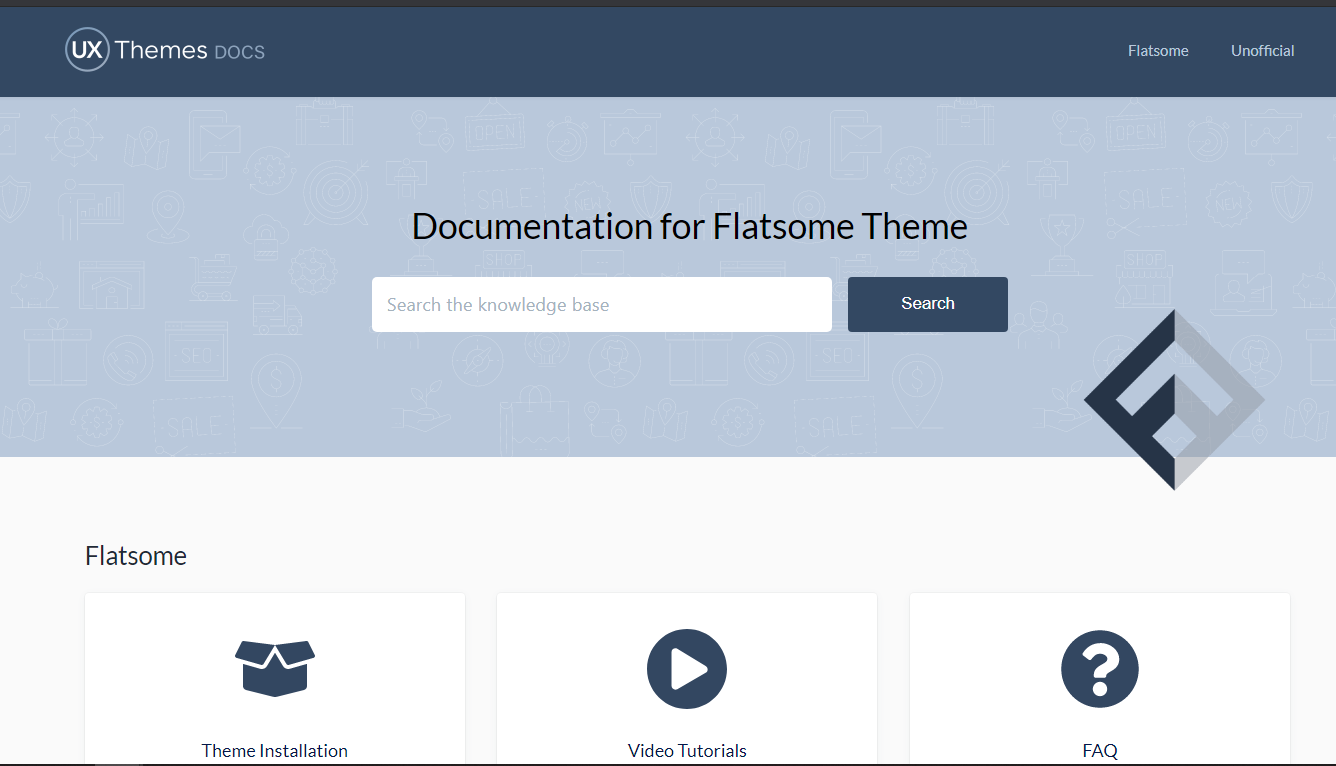Click the Video Tutorials play icon

687,669
